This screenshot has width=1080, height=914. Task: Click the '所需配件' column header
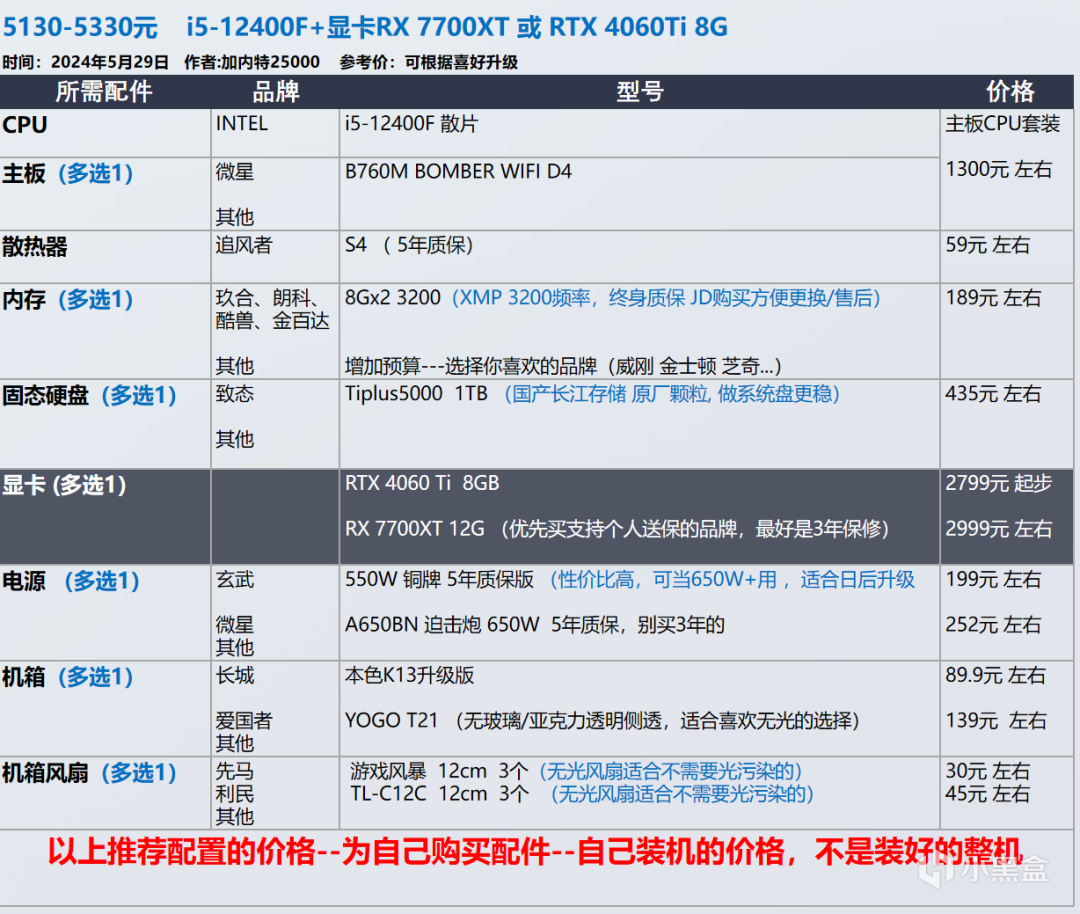[103, 92]
